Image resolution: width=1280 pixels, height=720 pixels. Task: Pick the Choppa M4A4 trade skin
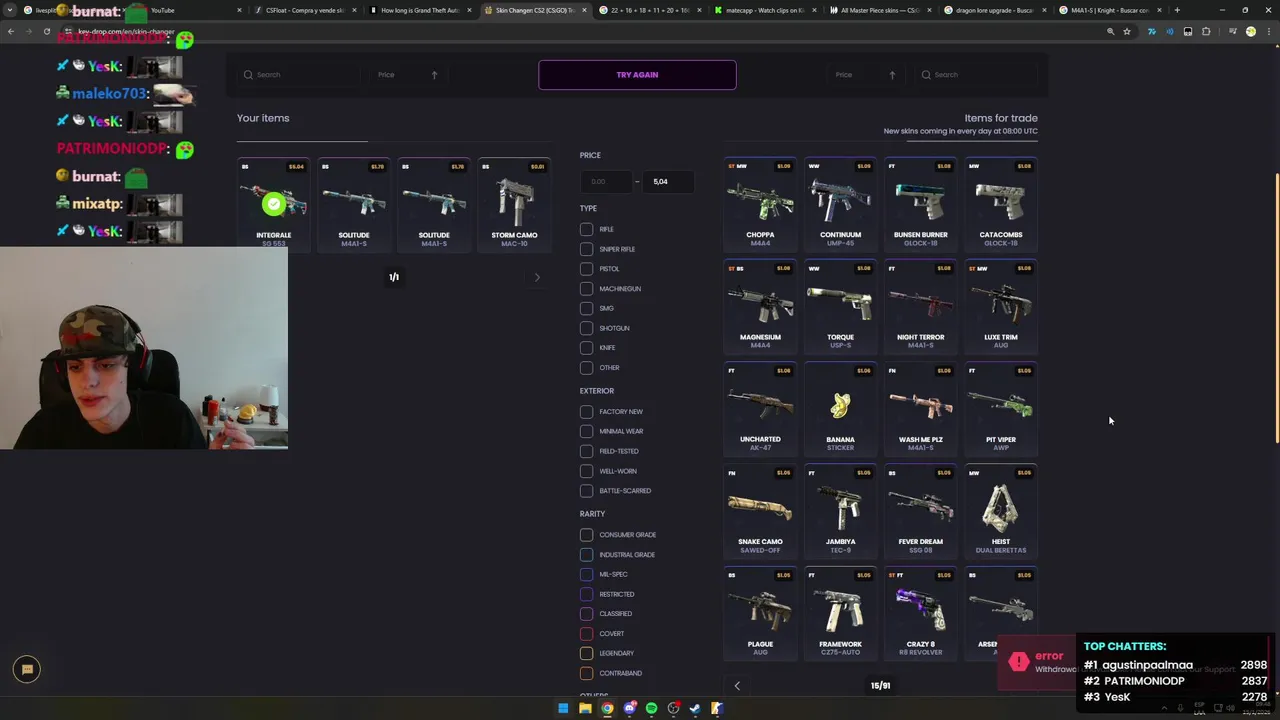click(x=760, y=204)
